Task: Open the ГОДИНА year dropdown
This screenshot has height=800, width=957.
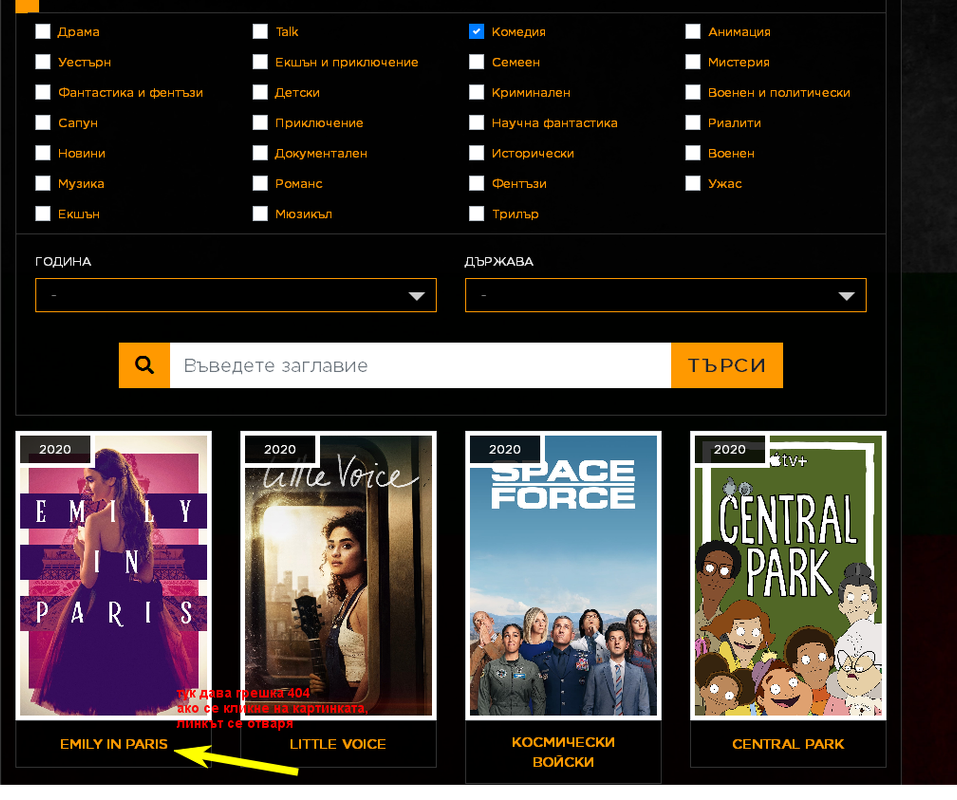Action: click(236, 295)
